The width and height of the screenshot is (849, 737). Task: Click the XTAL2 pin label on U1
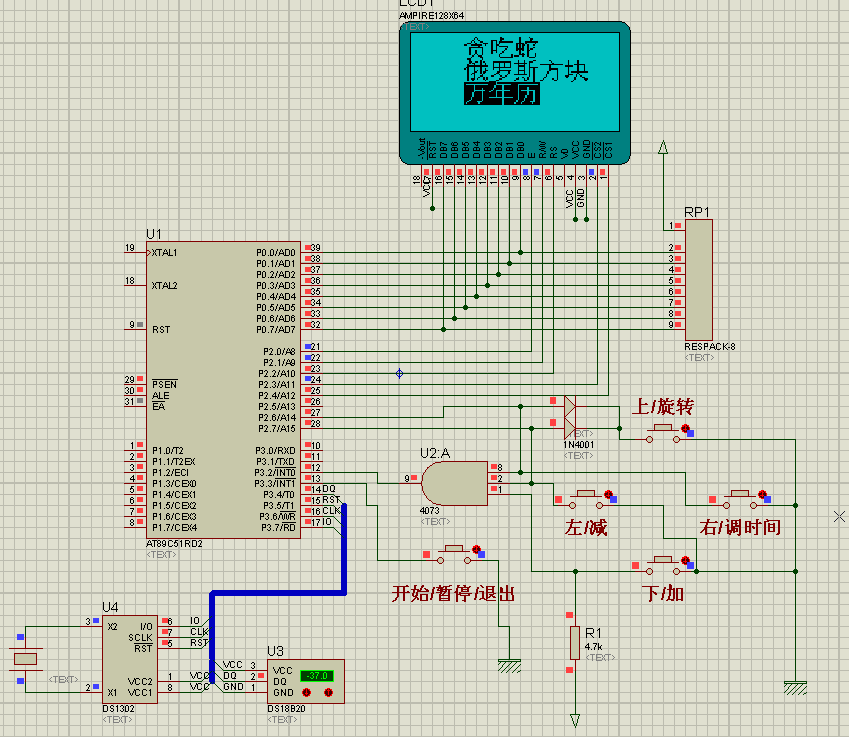[165, 285]
